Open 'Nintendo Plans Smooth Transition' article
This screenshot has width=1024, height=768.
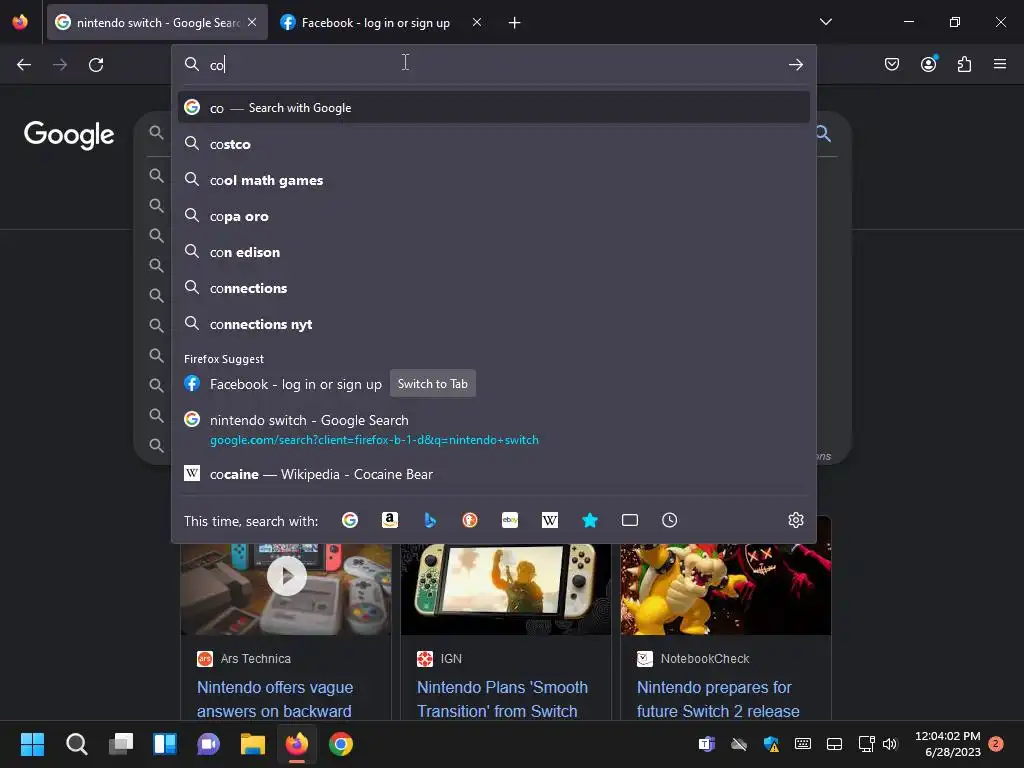click(502, 699)
